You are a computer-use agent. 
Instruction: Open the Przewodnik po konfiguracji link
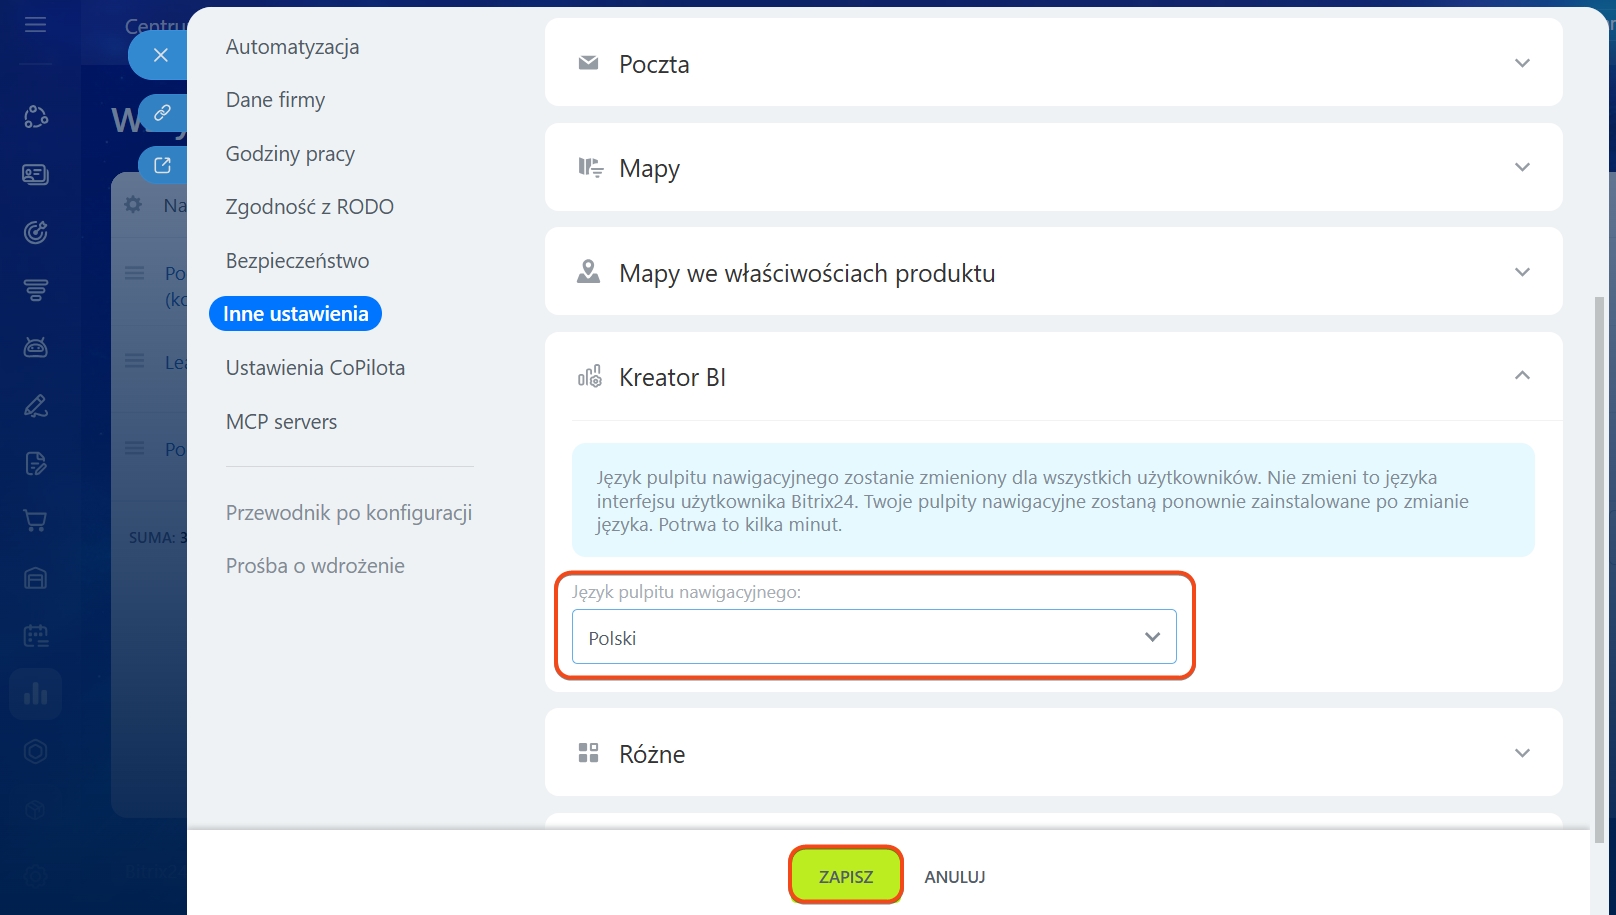click(x=348, y=513)
